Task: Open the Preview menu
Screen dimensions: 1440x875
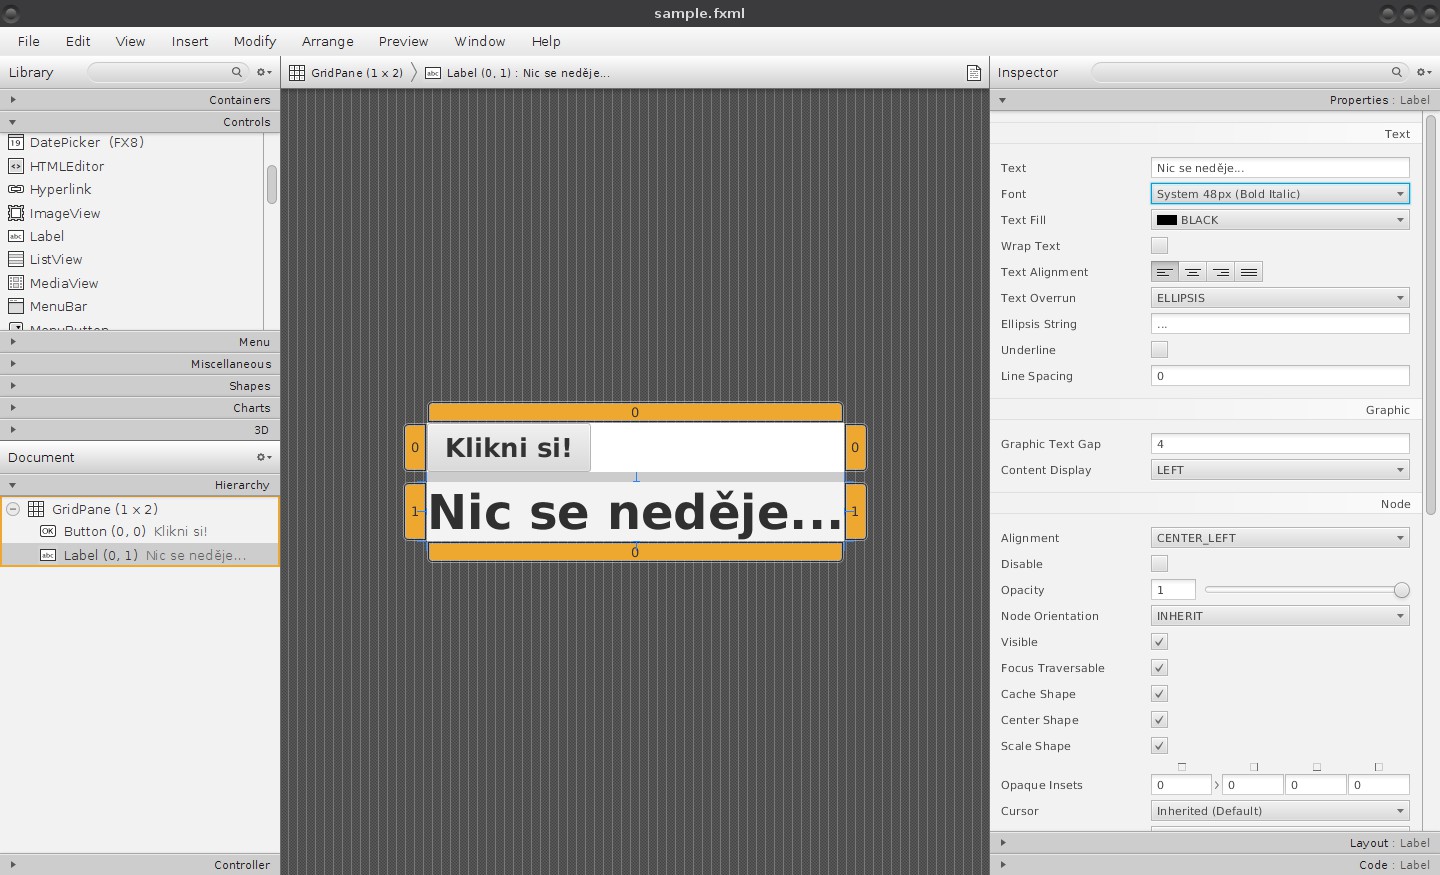Action: 403,41
